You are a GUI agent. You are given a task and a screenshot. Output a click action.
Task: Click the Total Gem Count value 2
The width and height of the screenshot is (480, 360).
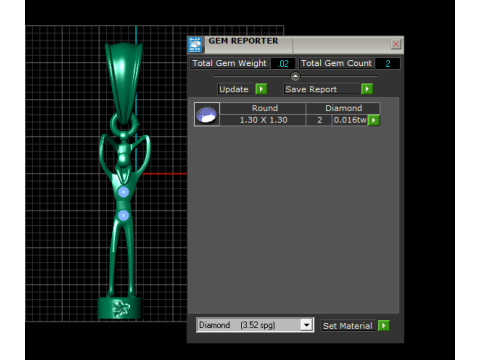click(x=387, y=63)
